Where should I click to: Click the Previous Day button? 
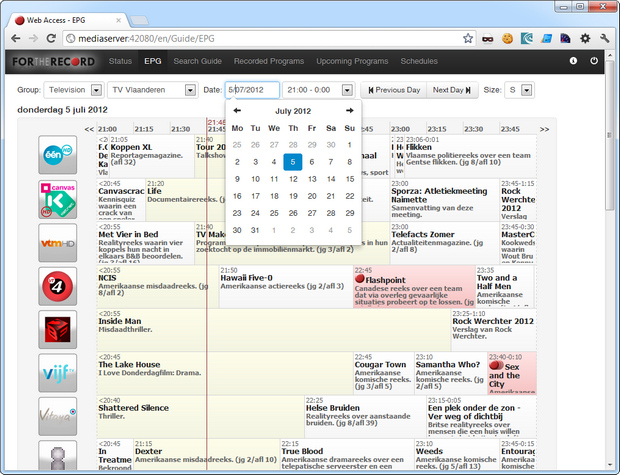point(394,90)
